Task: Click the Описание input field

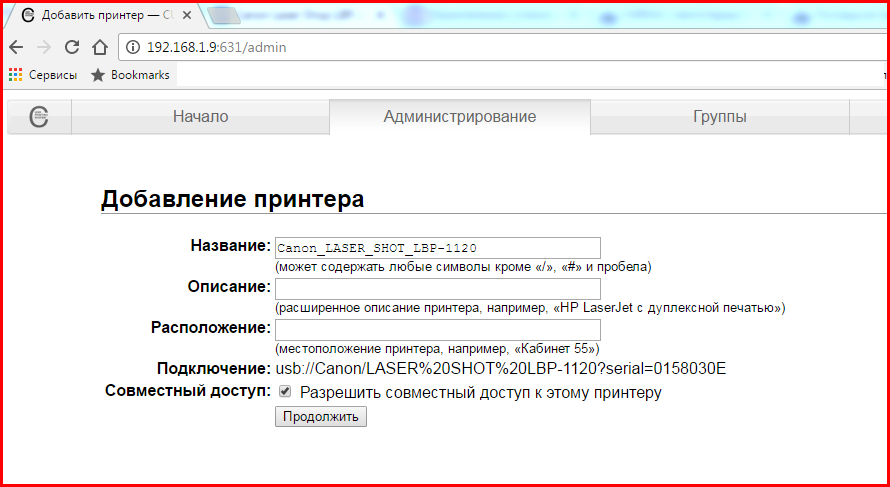Action: tap(437, 289)
